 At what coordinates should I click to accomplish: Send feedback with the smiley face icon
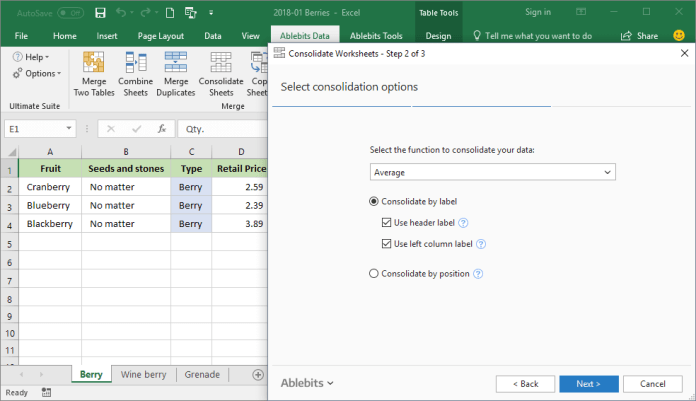tap(679, 36)
